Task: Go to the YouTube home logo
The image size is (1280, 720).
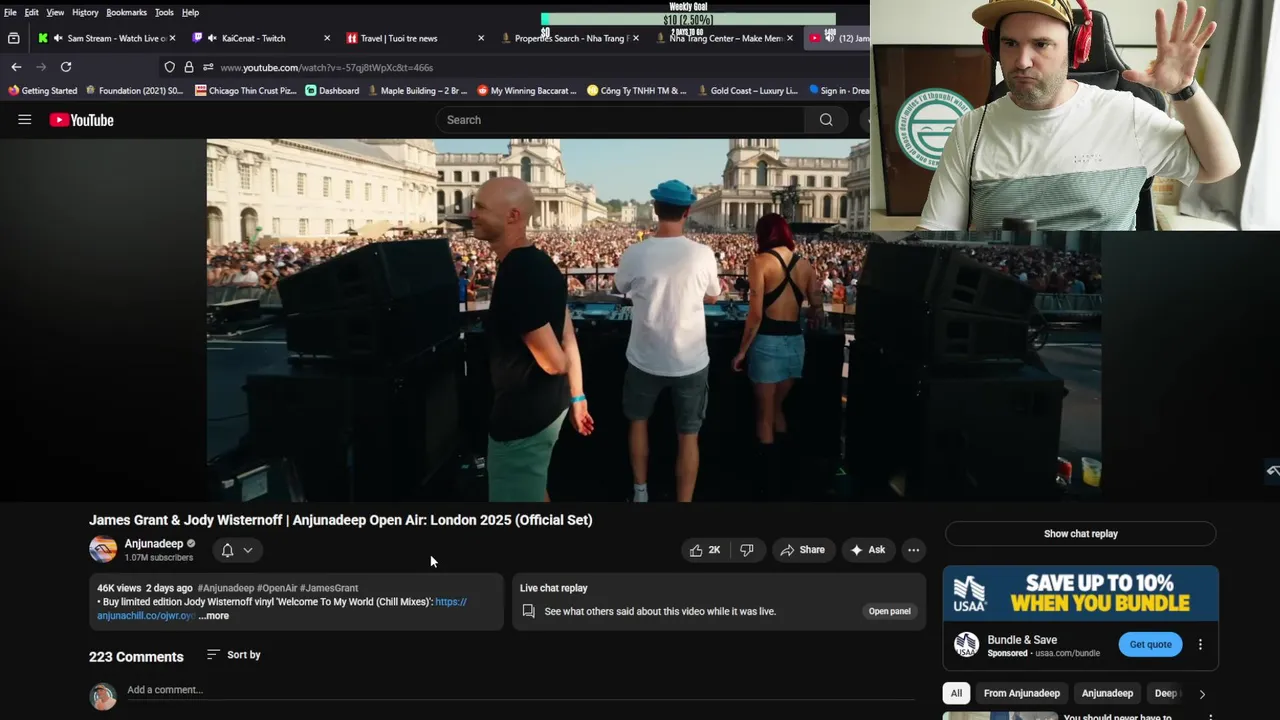Action: (x=81, y=120)
